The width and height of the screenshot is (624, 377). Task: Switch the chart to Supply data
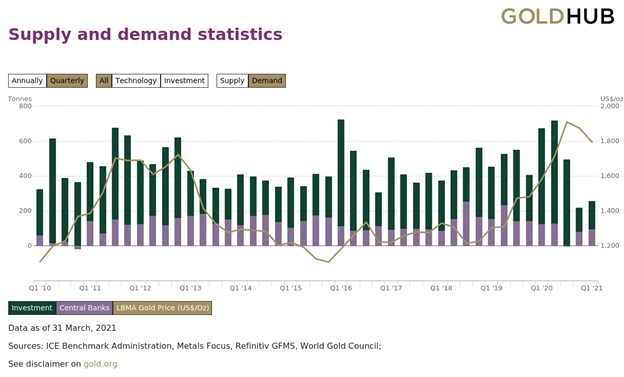pos(232,81)
